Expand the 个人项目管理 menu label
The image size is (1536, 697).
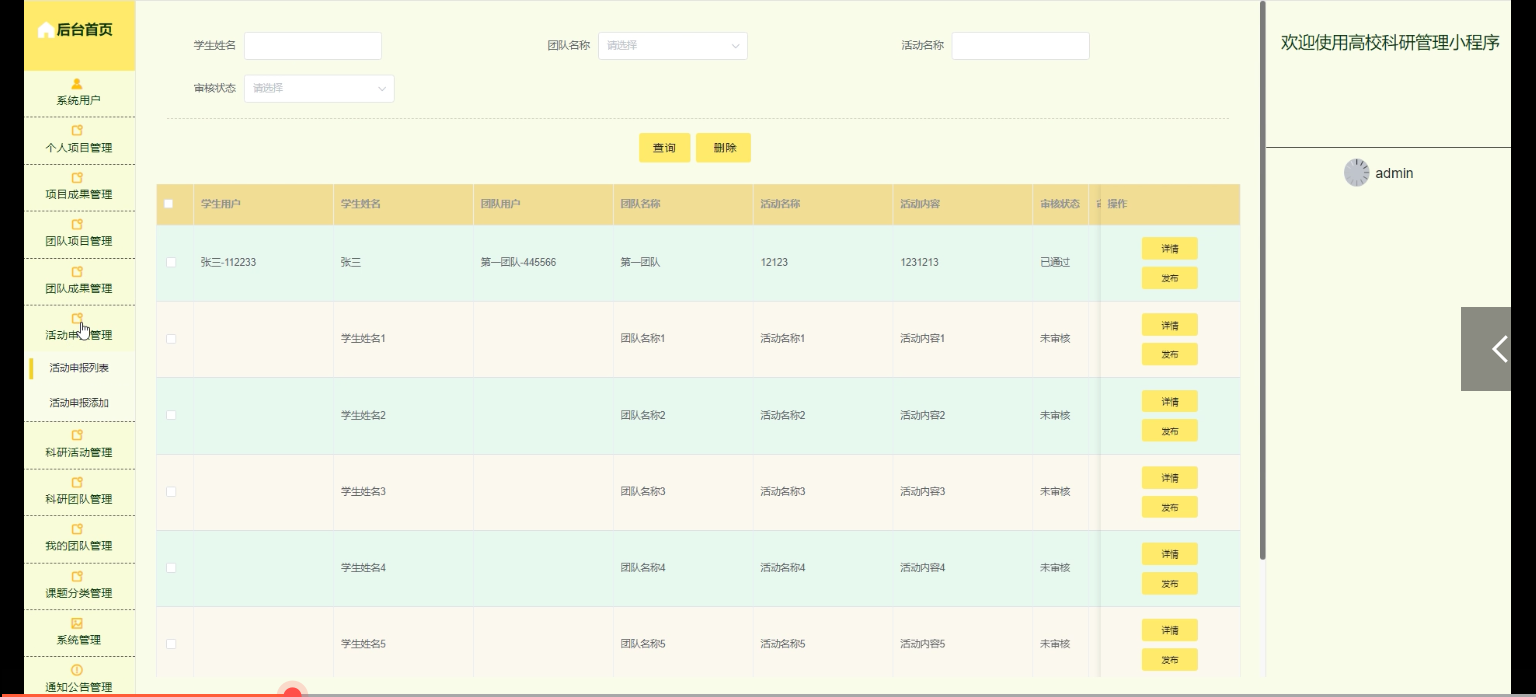tap(79, 148)
